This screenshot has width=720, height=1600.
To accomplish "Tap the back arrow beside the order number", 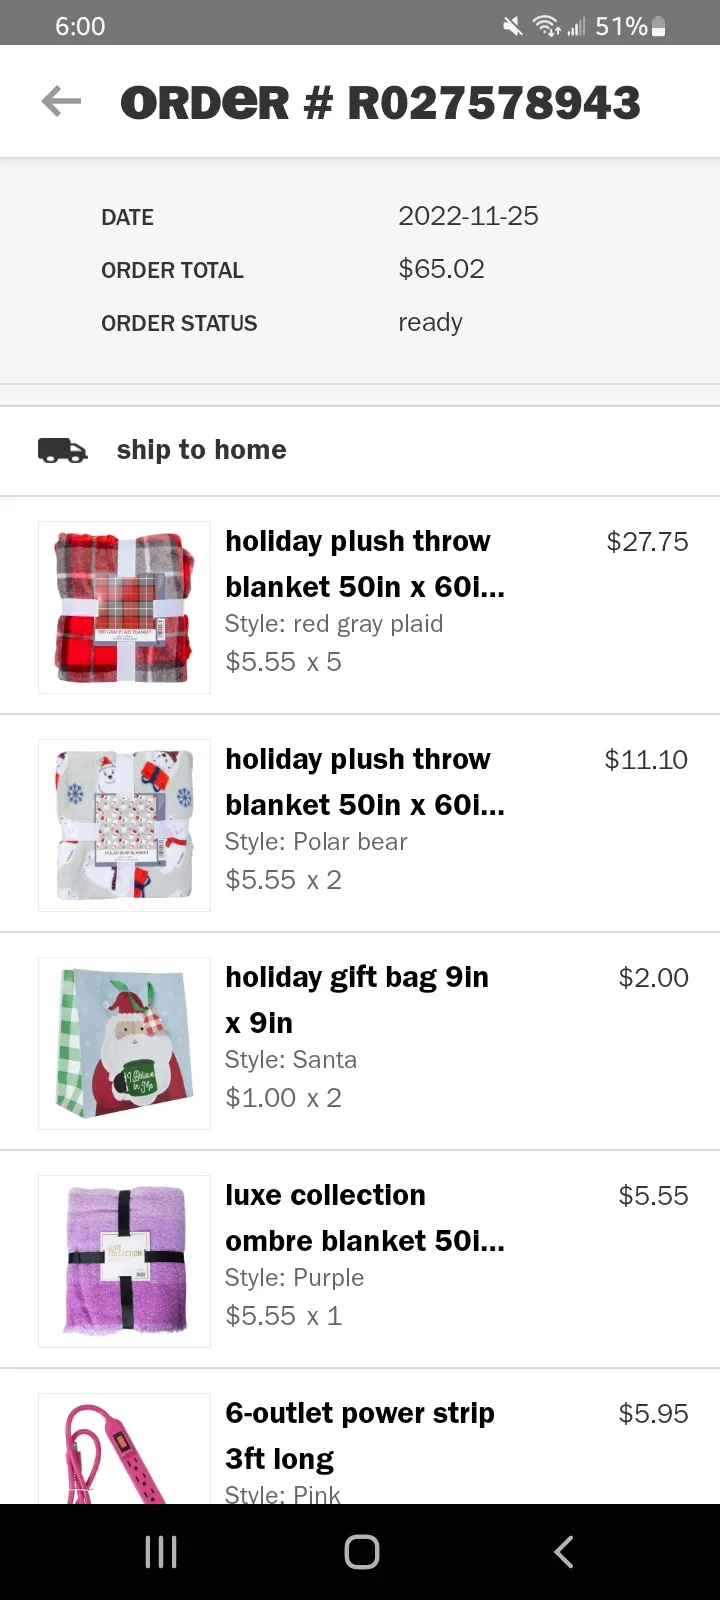I will click(x=61, y=101).
